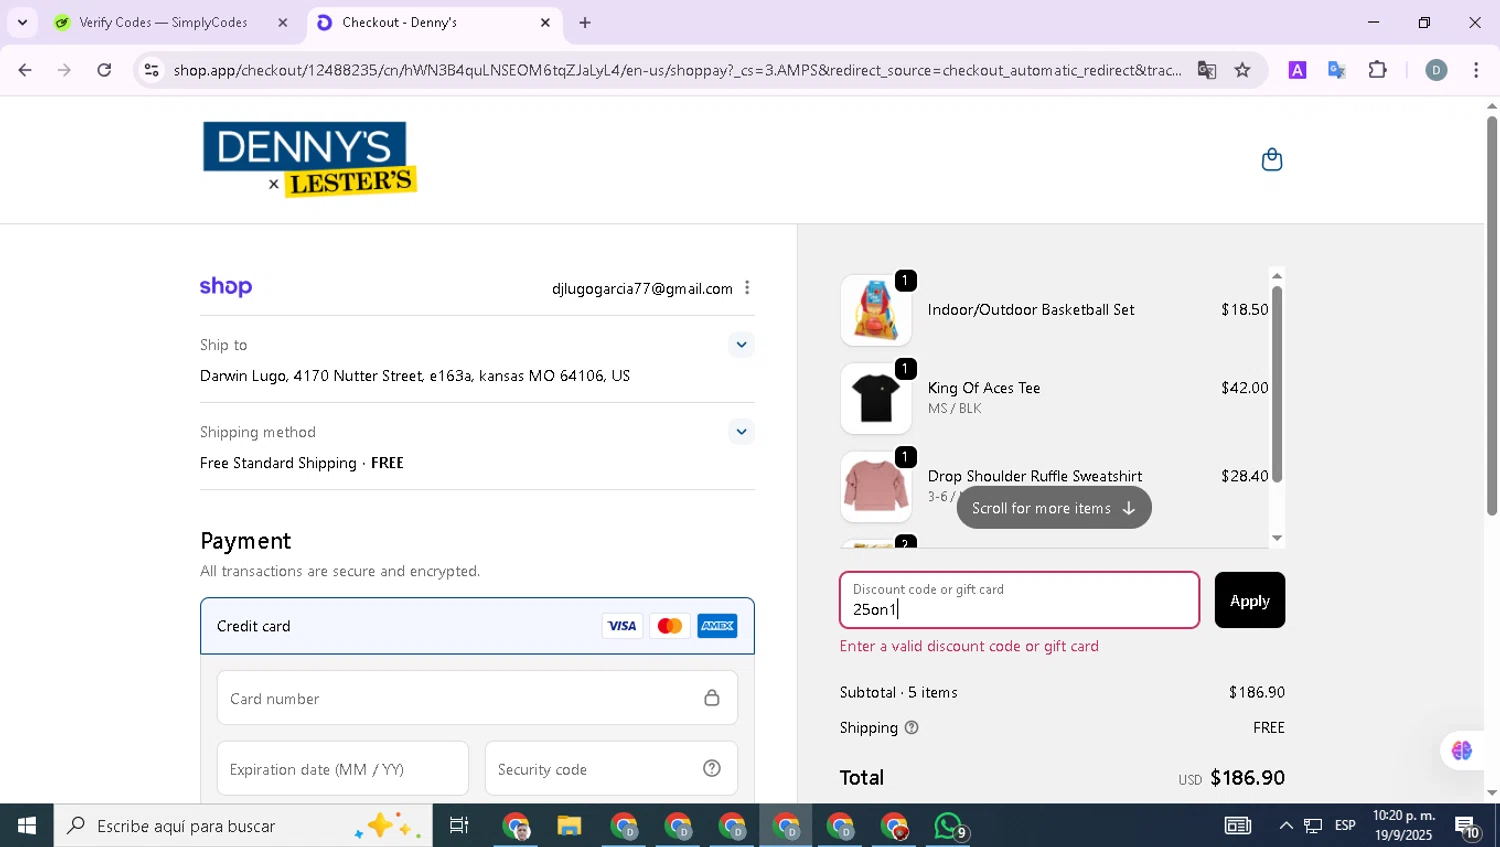This screenshot has width=1500, height=847.
Task: Click the Visa card icon
Action: pos(622,626)
